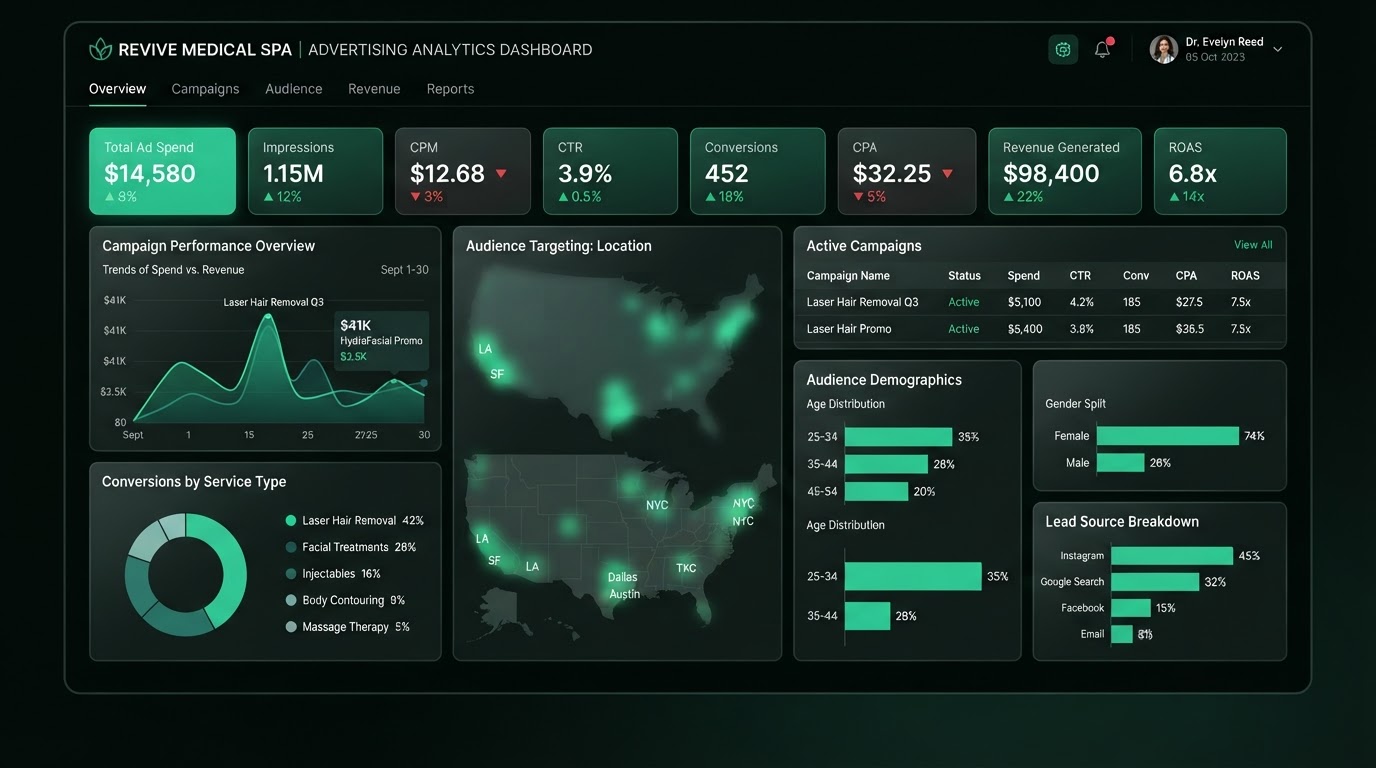1376x768 pixels.
Task: Go to the Audience tab
Action: (x=294, y=89)
